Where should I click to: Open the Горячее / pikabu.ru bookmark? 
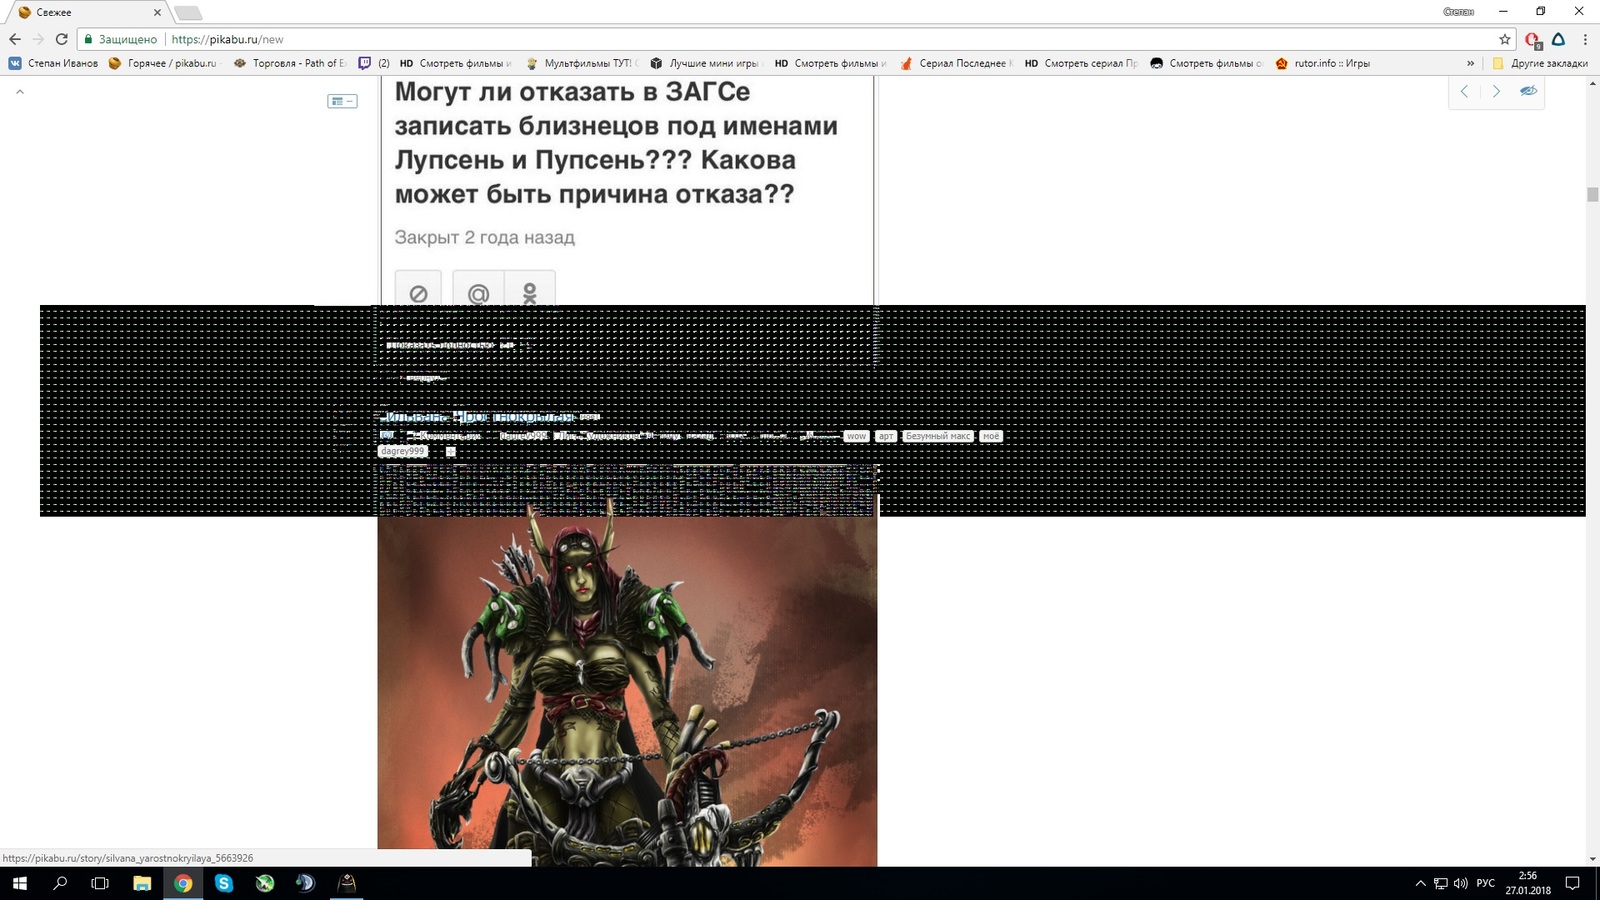click(x=163, y=63)
